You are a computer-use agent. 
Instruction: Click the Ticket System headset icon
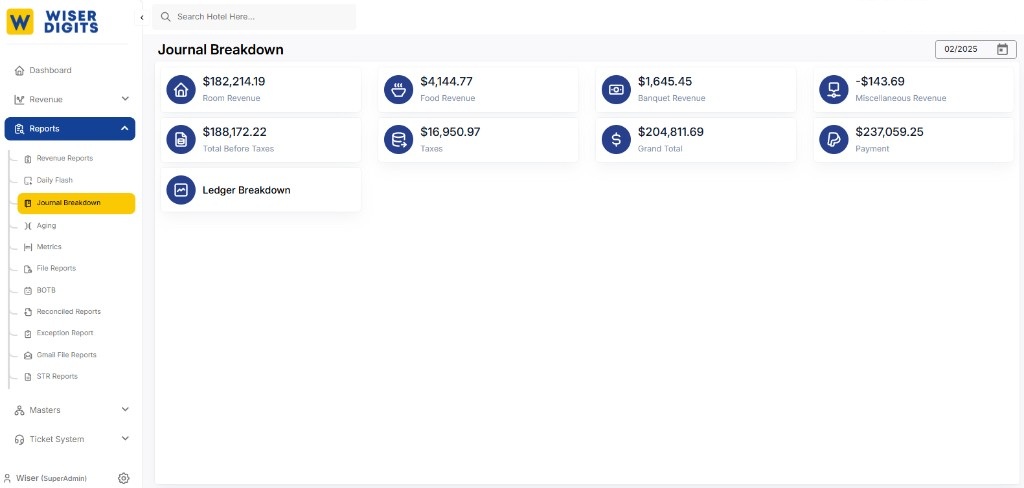pos(19,440)
